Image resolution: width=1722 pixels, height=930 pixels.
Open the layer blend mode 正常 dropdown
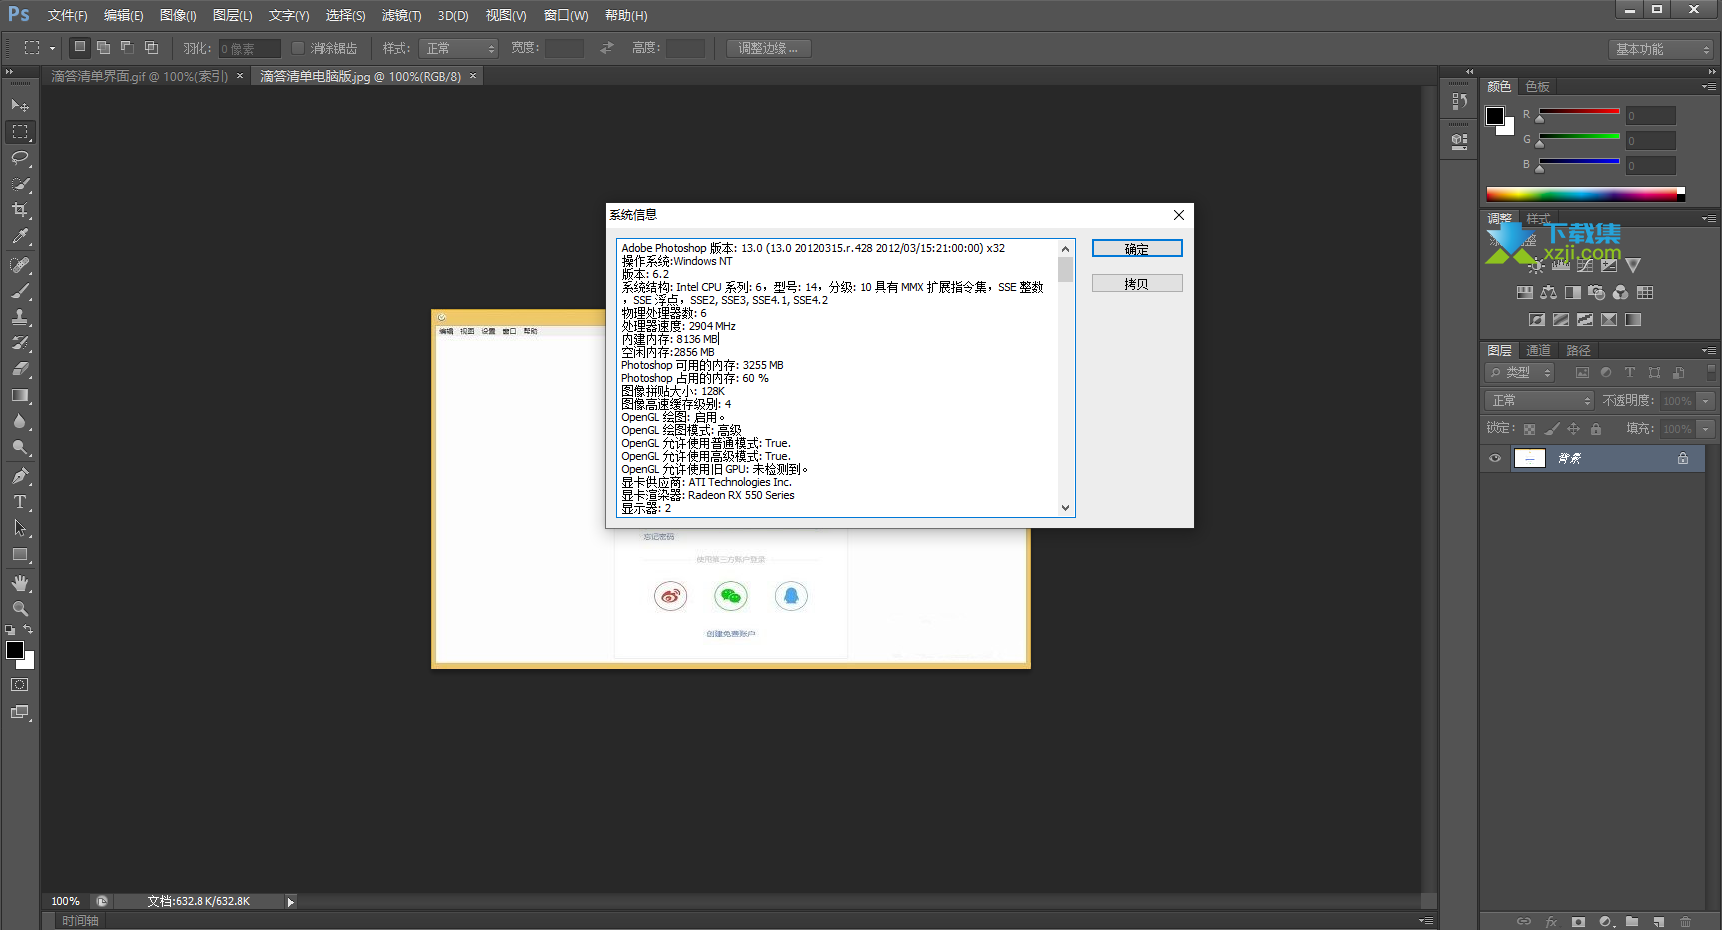coord(1539,400)
